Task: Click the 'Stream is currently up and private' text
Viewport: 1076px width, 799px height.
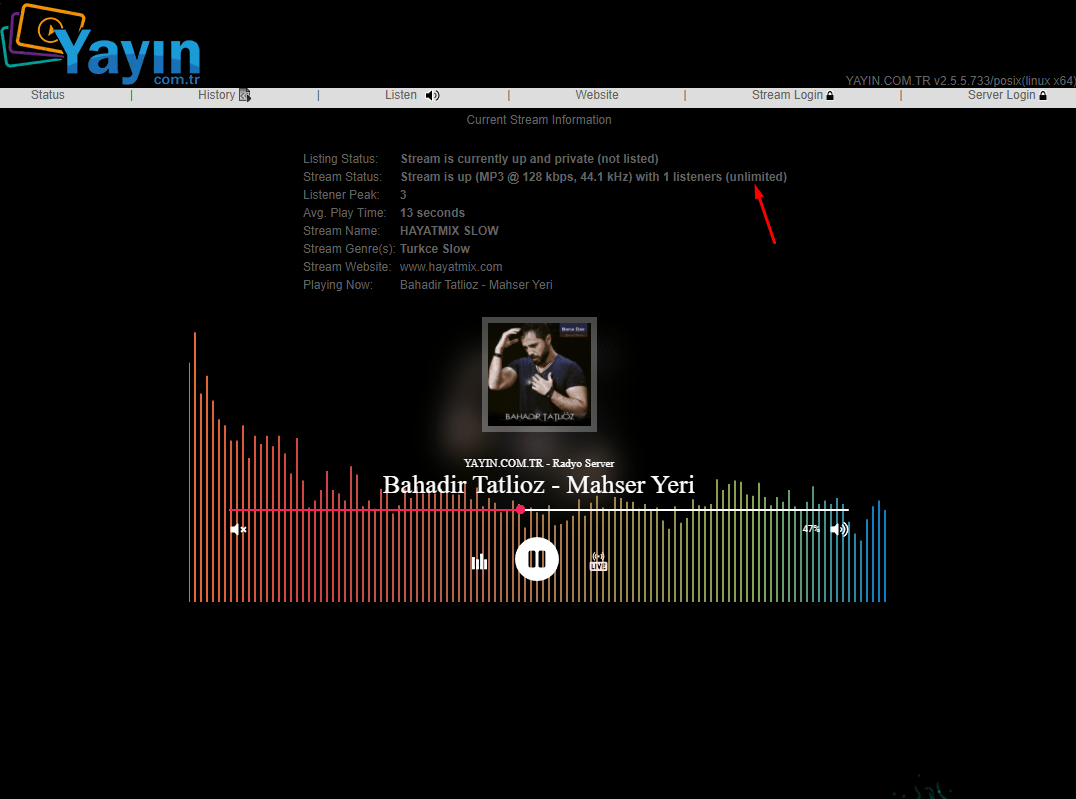Action: [x=529, y=159]
